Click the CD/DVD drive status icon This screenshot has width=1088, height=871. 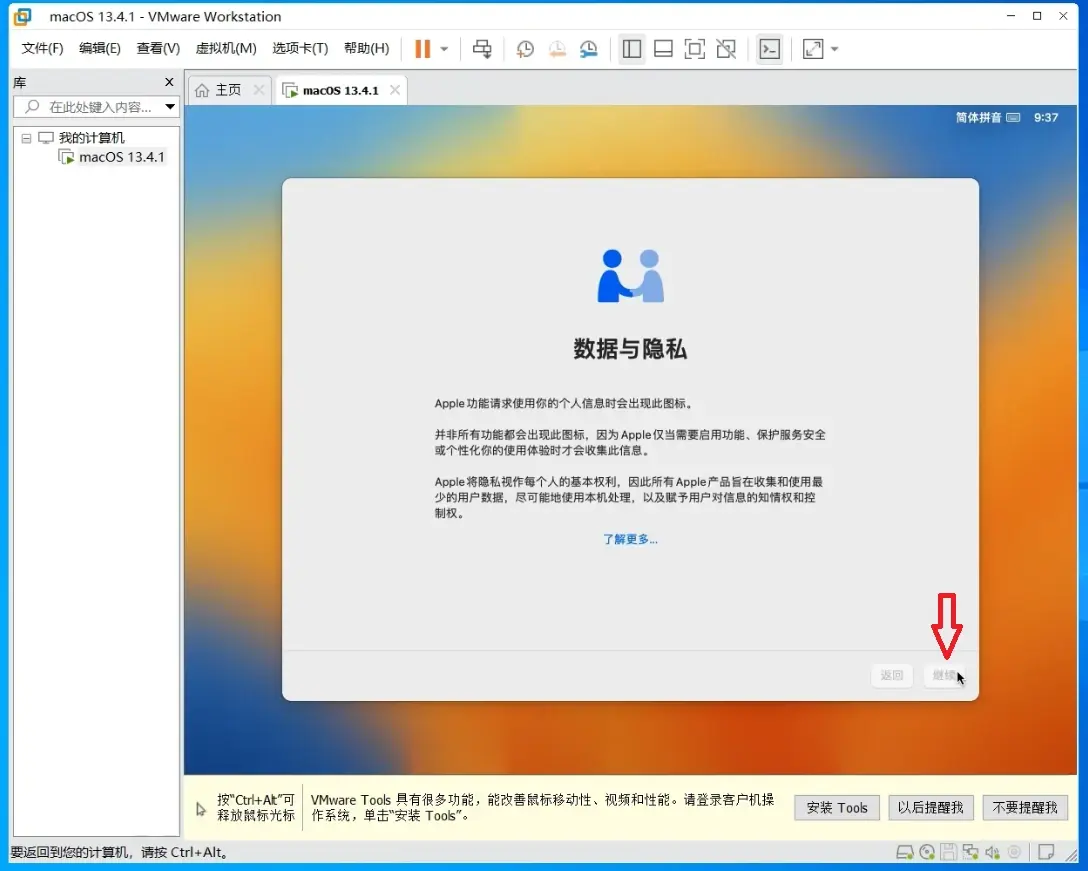click(926, 852)
